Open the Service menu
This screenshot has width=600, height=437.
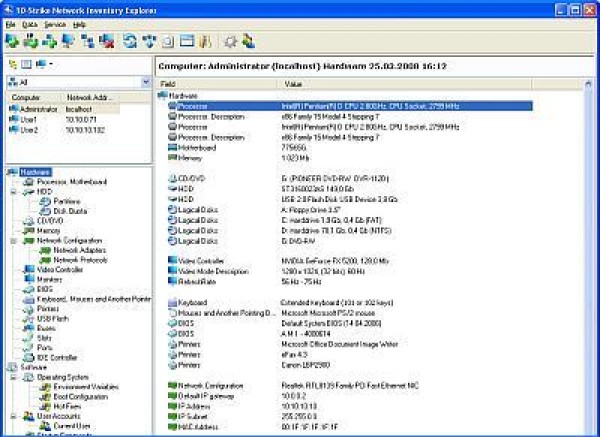56,23
